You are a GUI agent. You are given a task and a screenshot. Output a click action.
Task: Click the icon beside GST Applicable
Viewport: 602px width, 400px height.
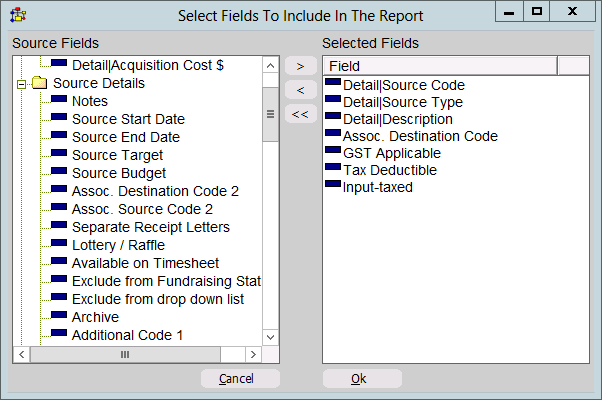(x=333, y=150)
